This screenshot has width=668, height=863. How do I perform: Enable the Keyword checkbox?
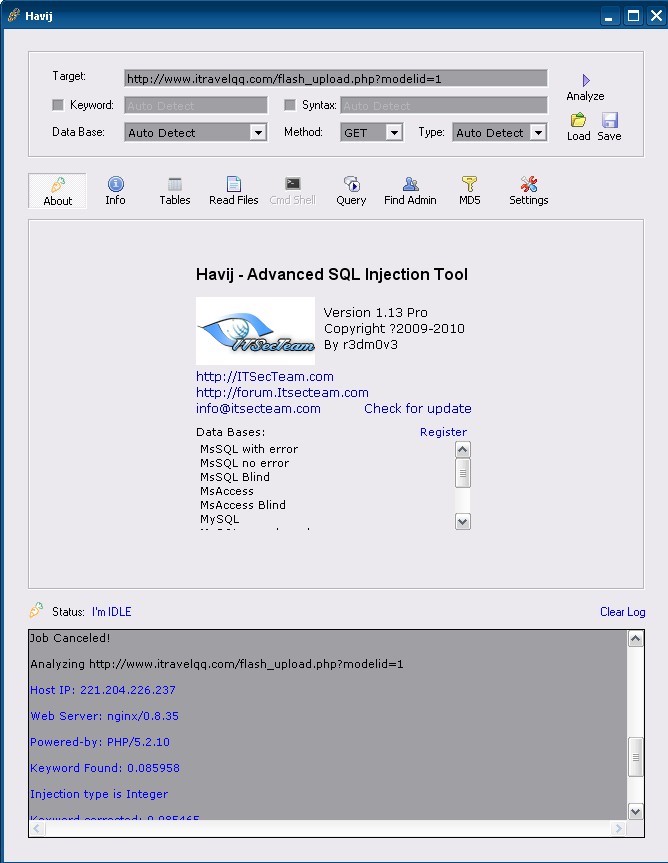(x=58, y=105)
